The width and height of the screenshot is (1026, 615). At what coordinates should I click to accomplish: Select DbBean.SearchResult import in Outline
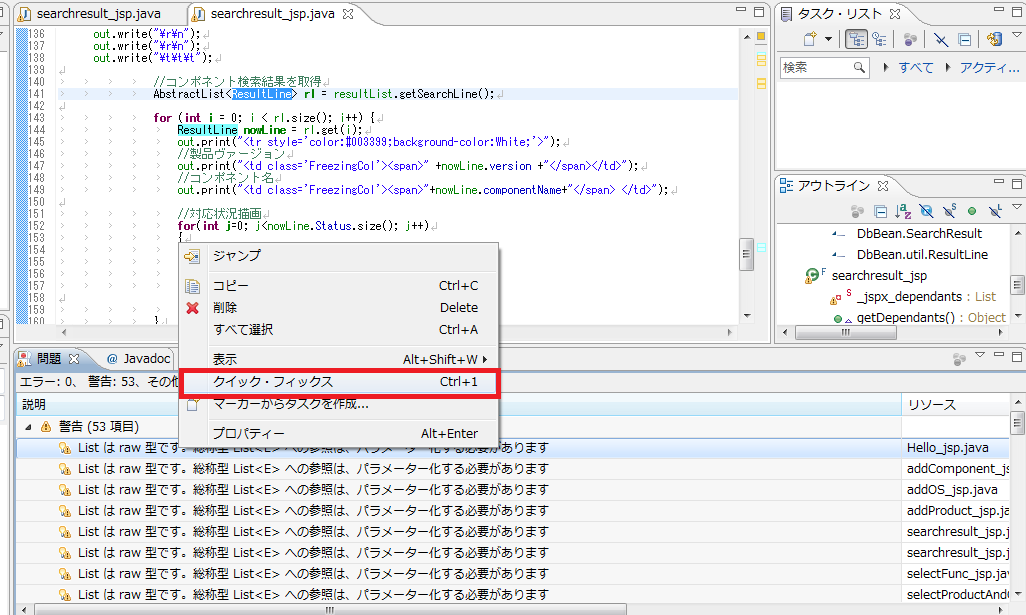919,234
